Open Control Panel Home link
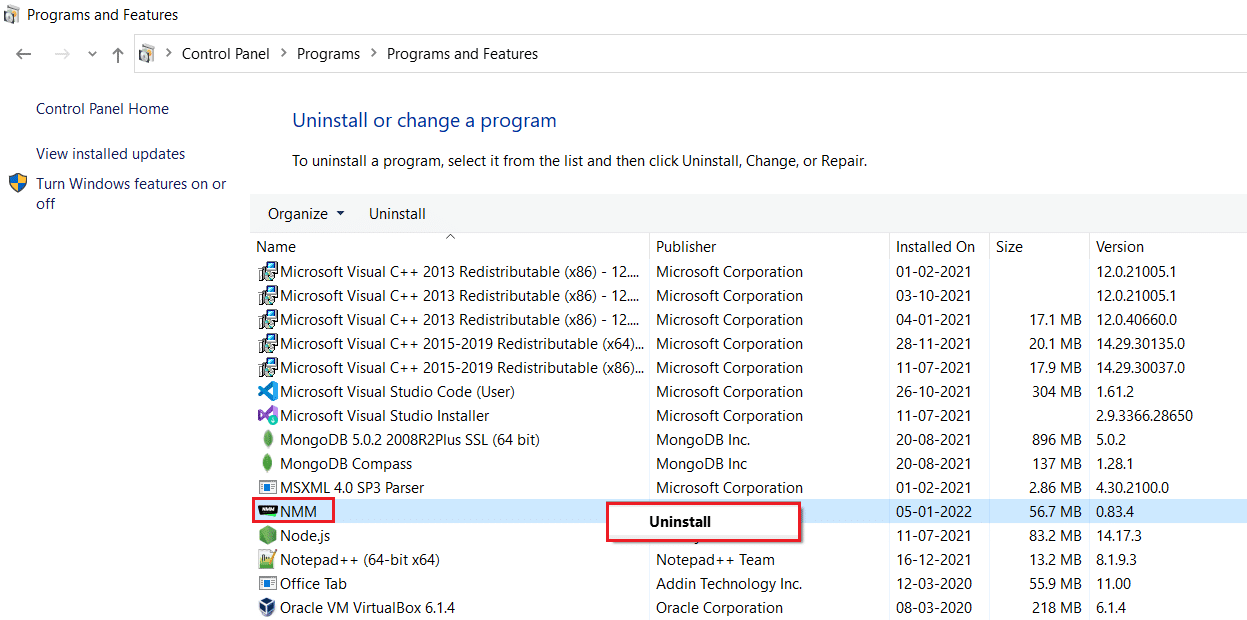Viewport: 1247px width, 620px height. point(102,109)
